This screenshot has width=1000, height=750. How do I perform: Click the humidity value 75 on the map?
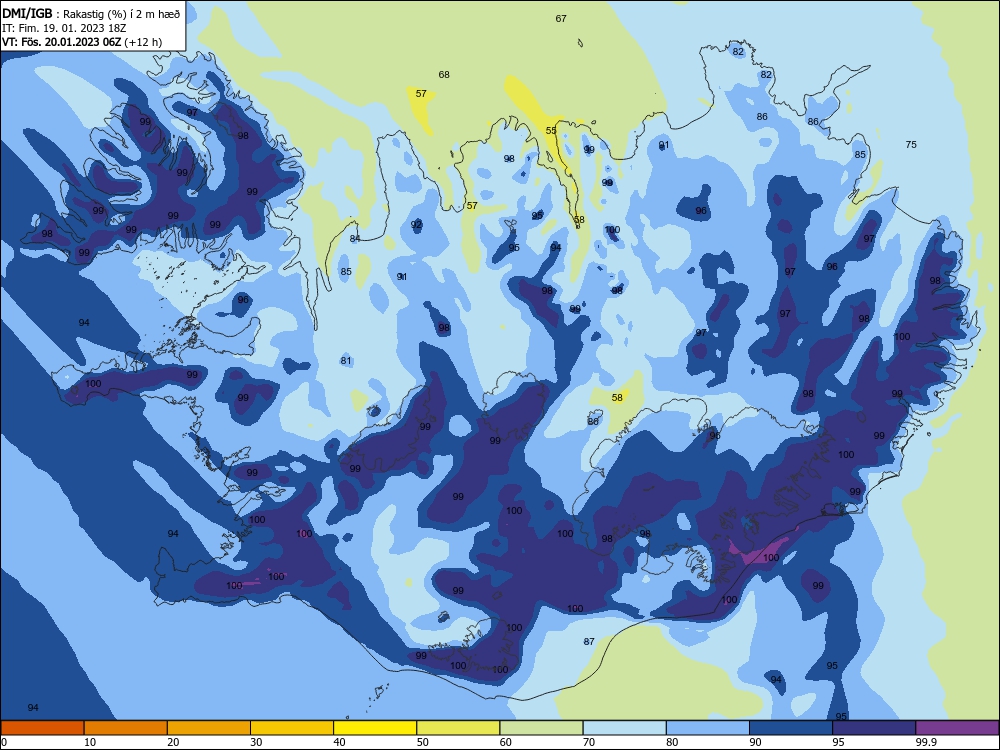[x=911, y=145]
